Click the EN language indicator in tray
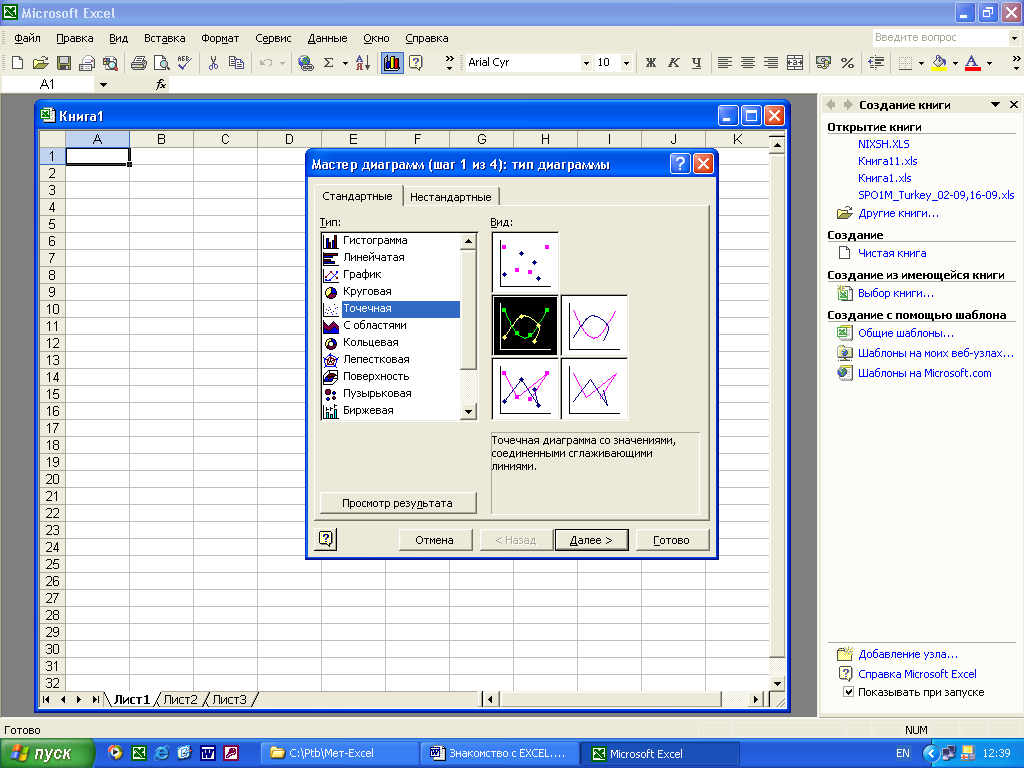 coord(903,754)
